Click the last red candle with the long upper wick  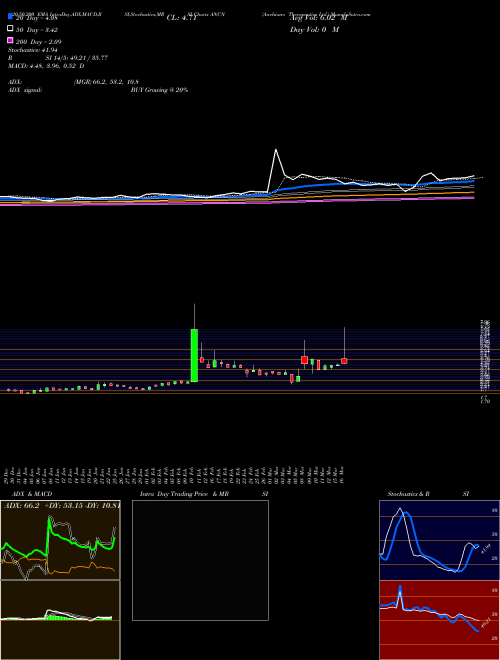click(344, 361)
